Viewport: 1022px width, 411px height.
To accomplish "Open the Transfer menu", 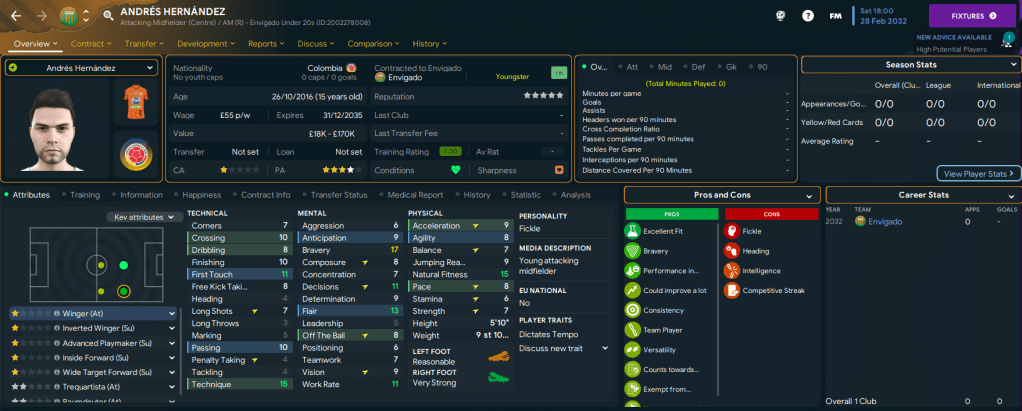I will coord(144,44).
